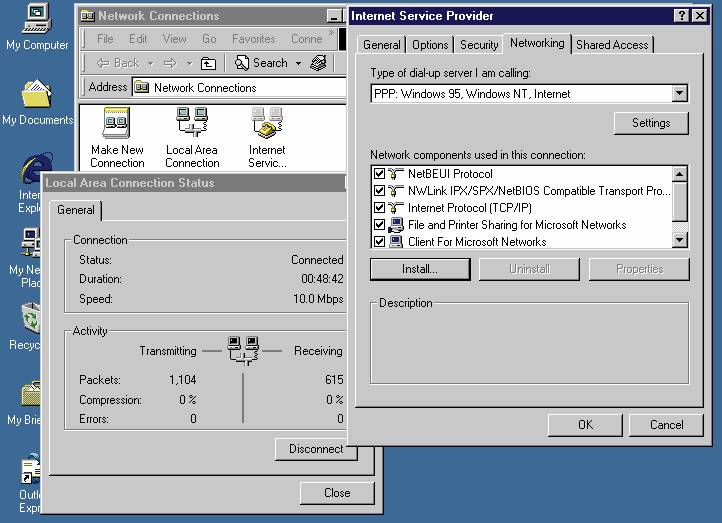Click the Settings button
This screenshot has width=722, height=523.
(x=651, y=123)
